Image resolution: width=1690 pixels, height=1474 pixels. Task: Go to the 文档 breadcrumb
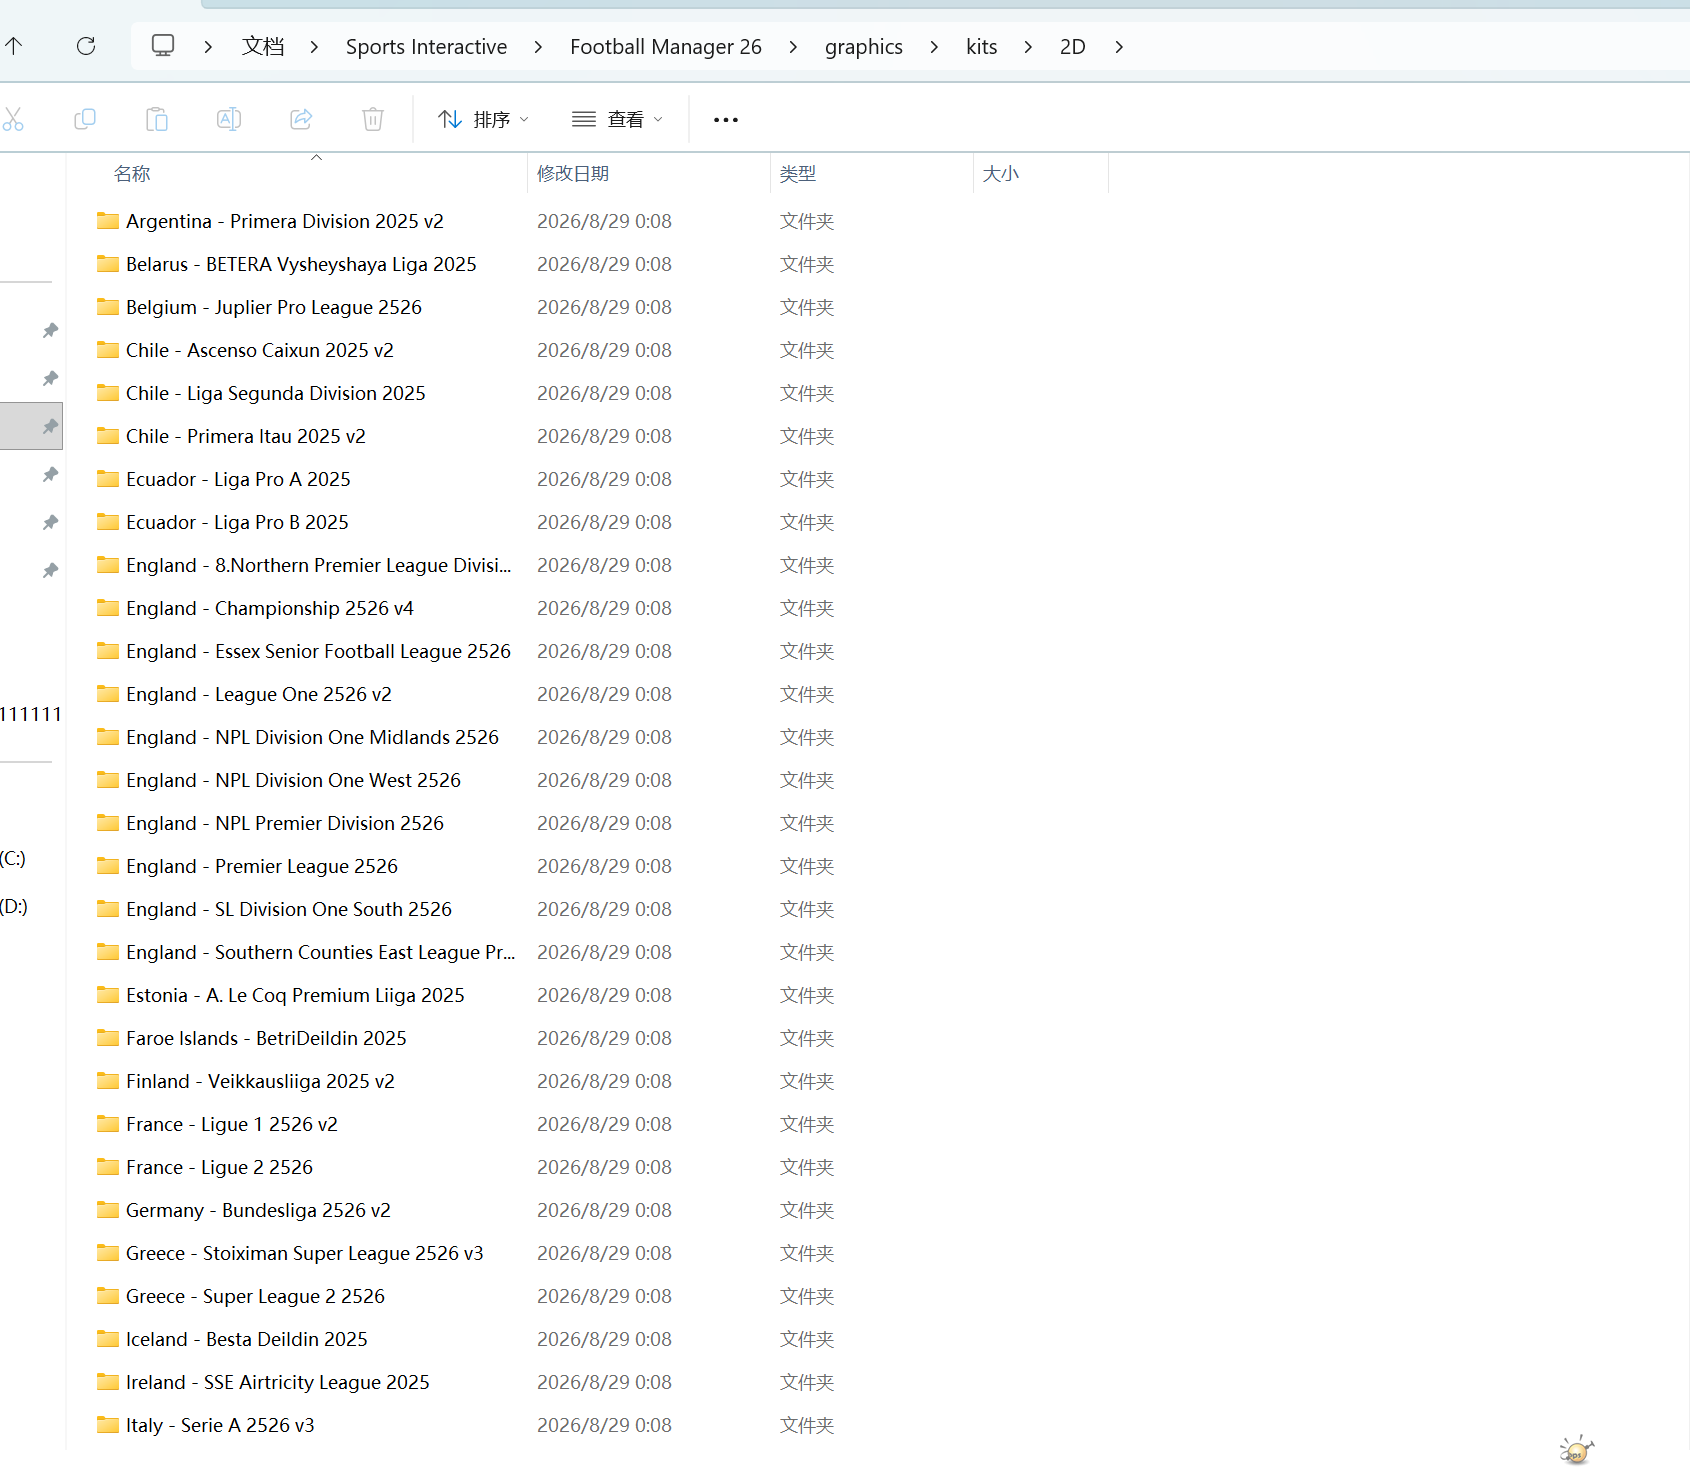coord(263,47)
